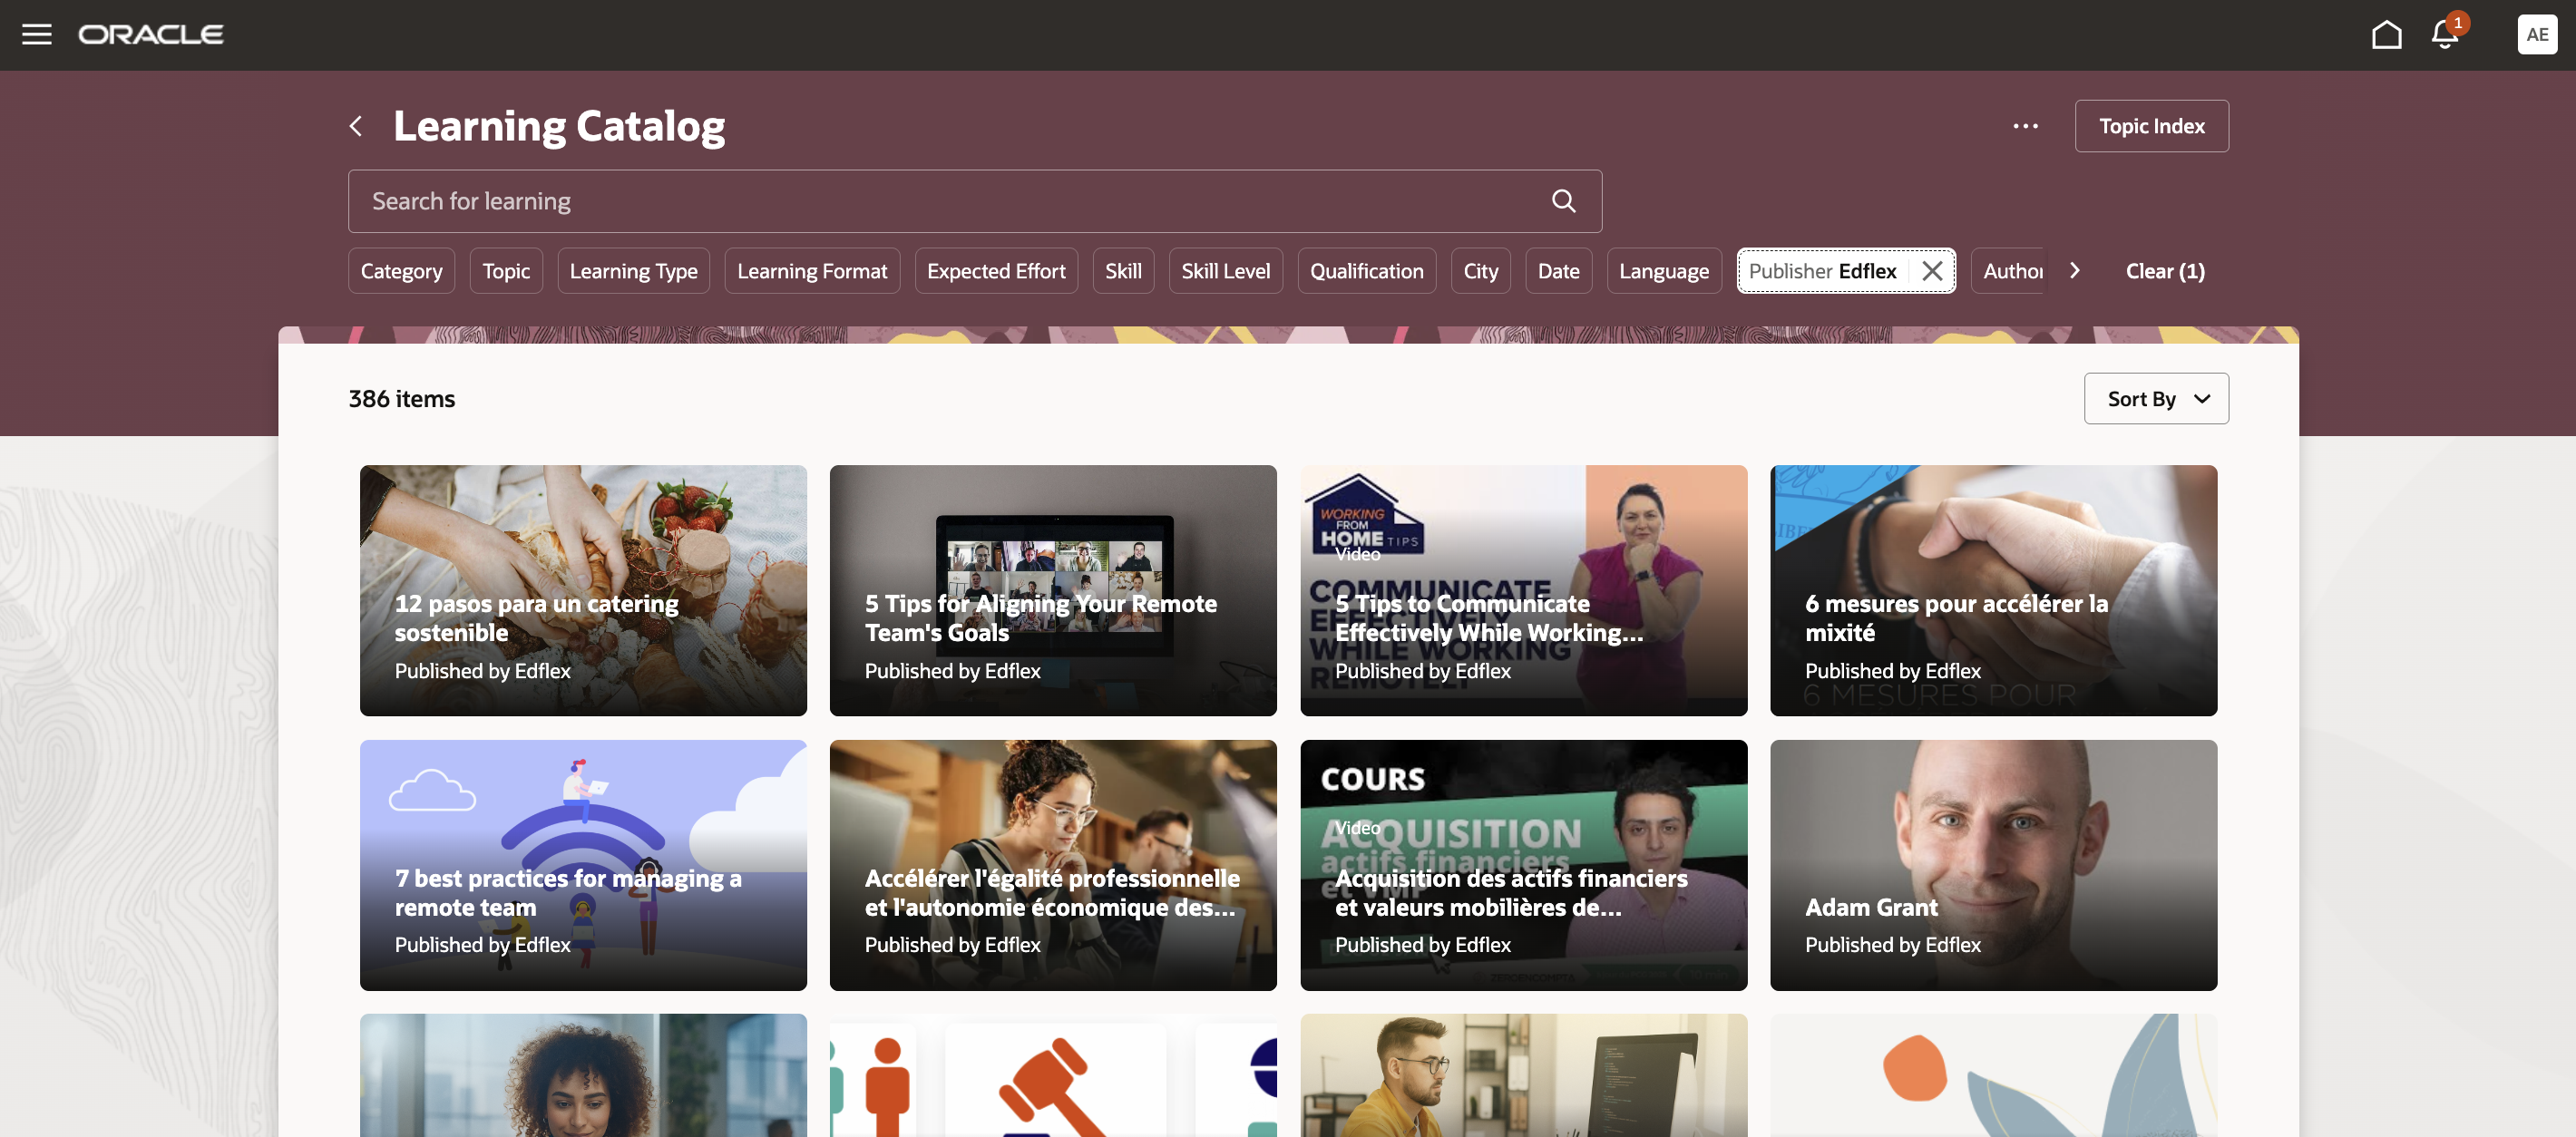Remove the Publisher Edflex filter
This screenshot has height=1137, width=2576.
[x=1932, y=271]
